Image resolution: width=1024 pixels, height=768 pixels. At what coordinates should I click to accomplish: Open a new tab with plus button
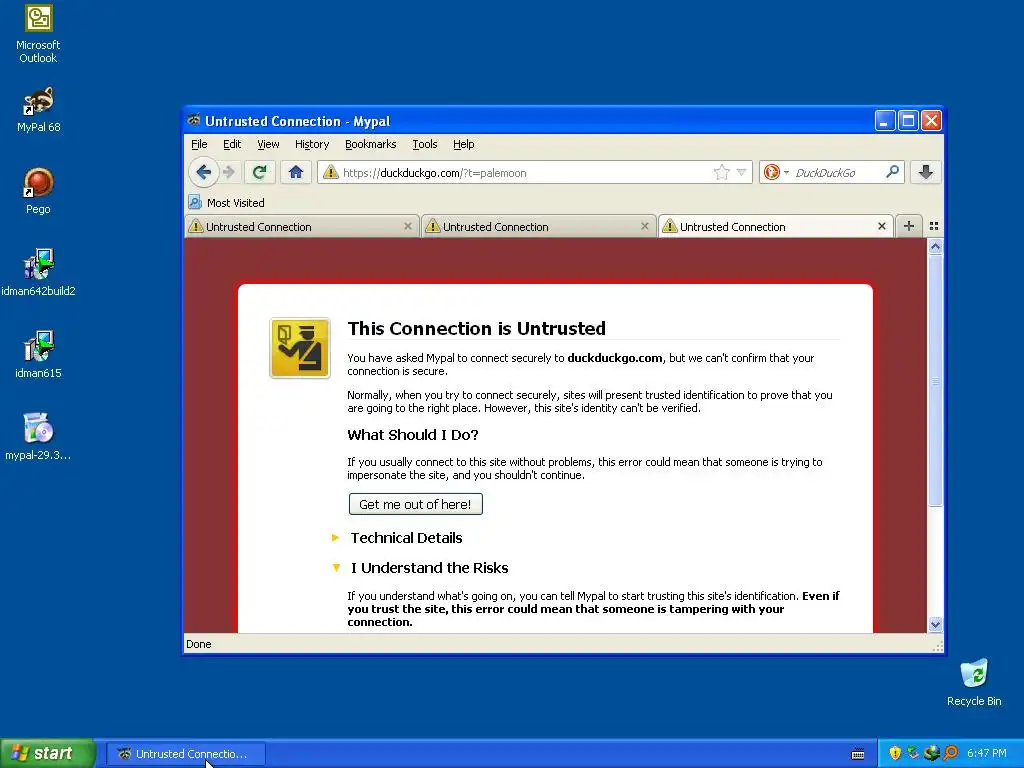point(908,226)
